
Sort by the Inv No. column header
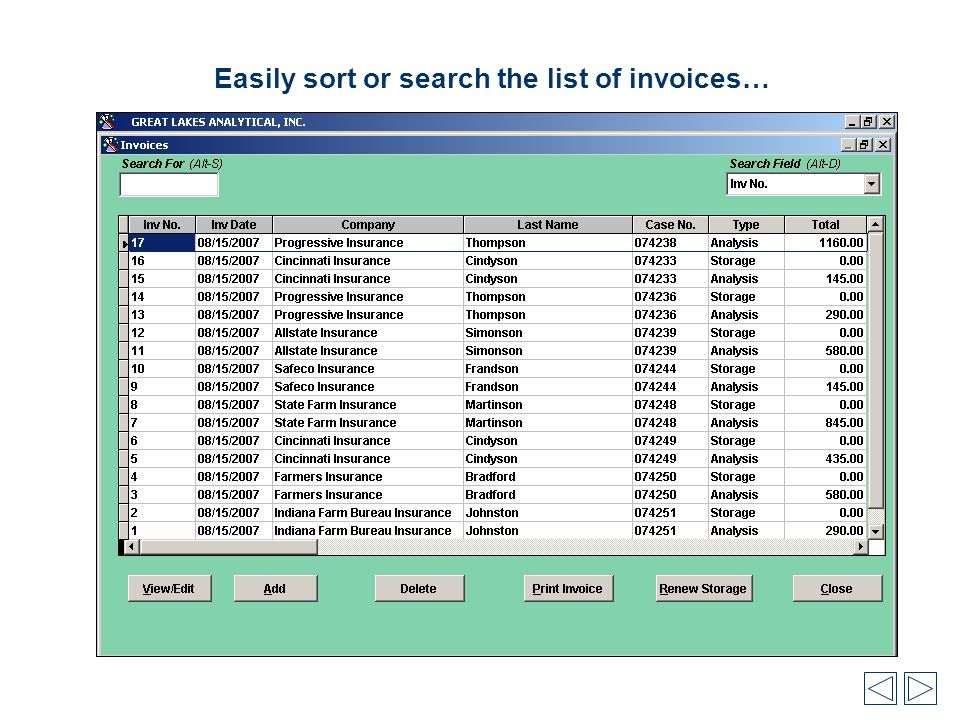click(x=162, y=225)
